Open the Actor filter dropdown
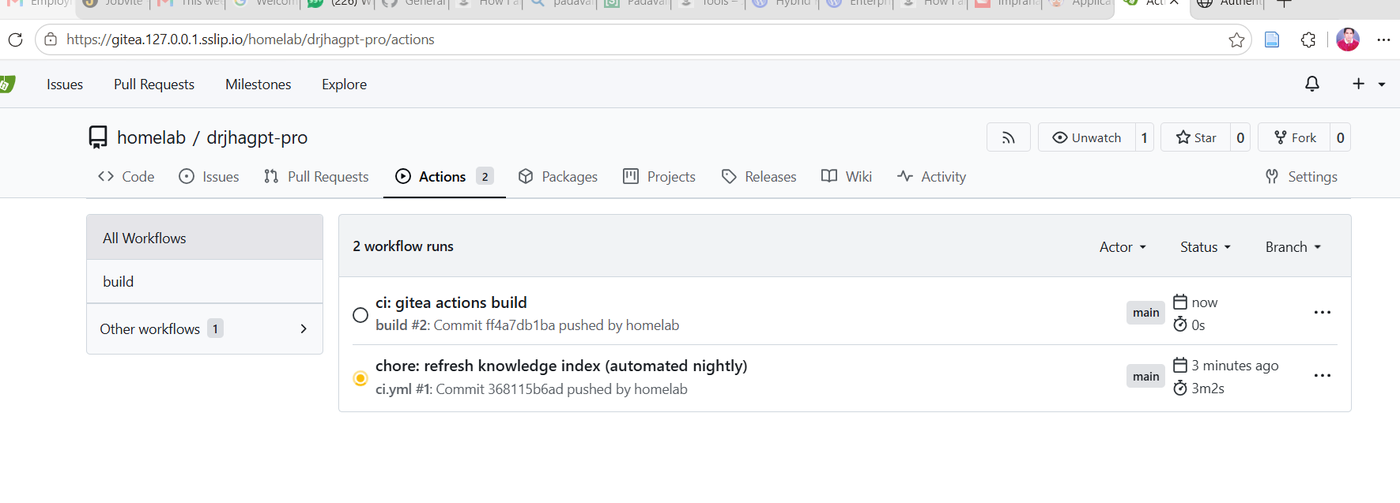The image size is (1400, 503). [x=1123, y=247]
